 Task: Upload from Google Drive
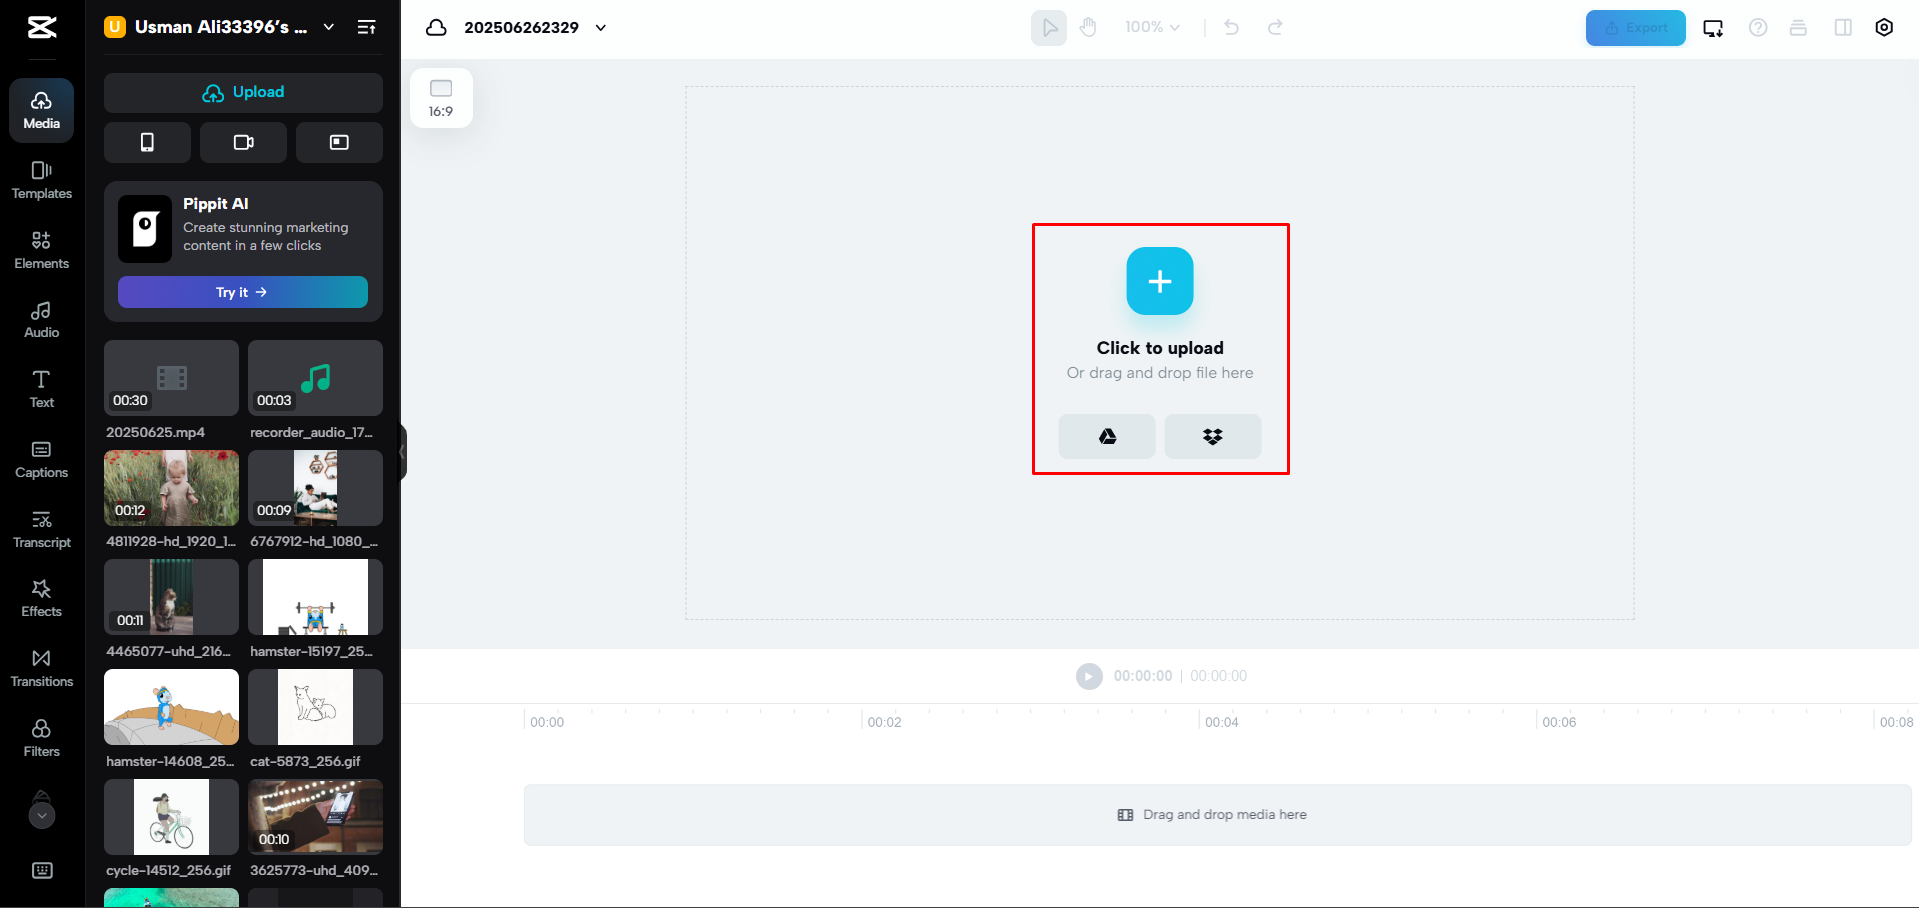(1106, 437)
